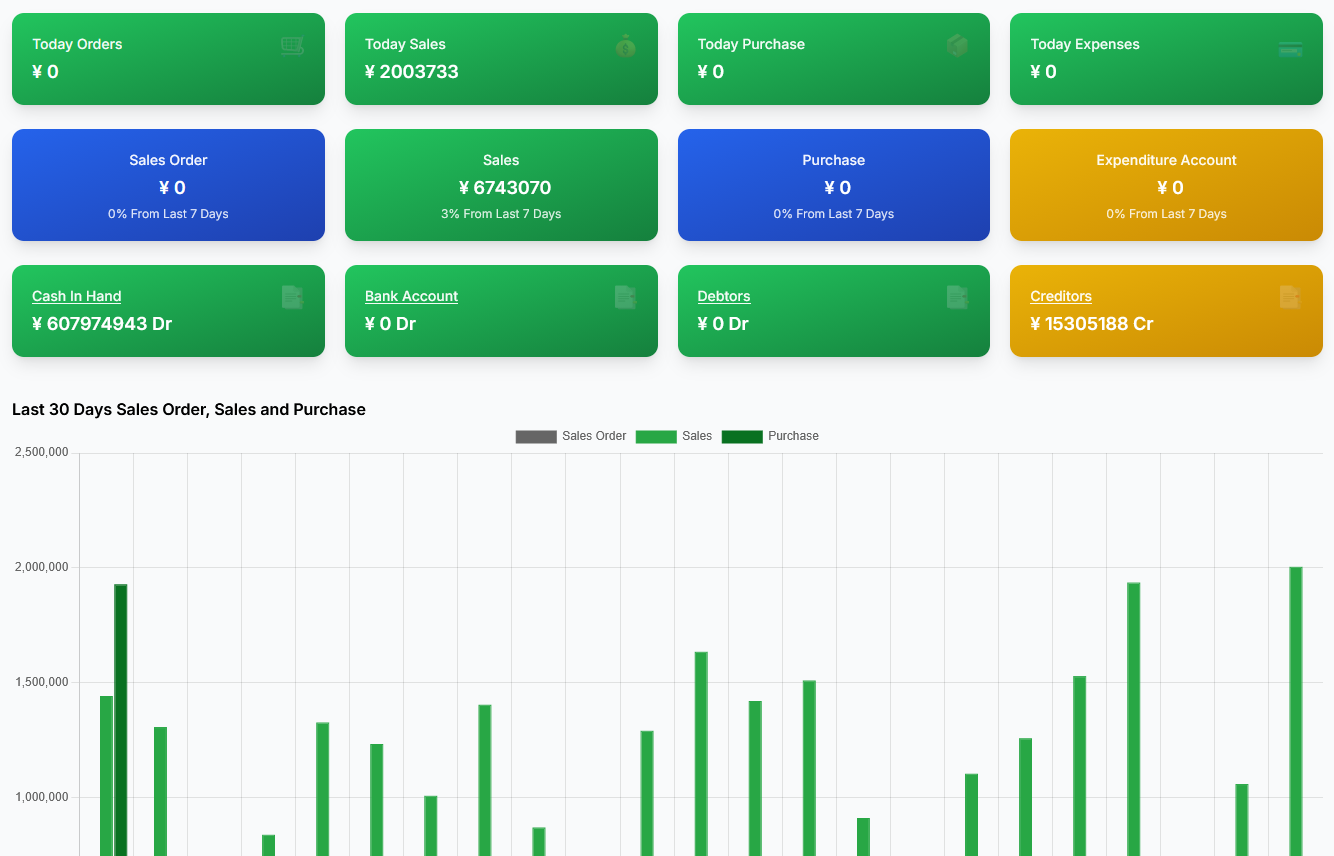Click the package icon on Today Purchase card

pyautogui.click(x=958, y=45)
